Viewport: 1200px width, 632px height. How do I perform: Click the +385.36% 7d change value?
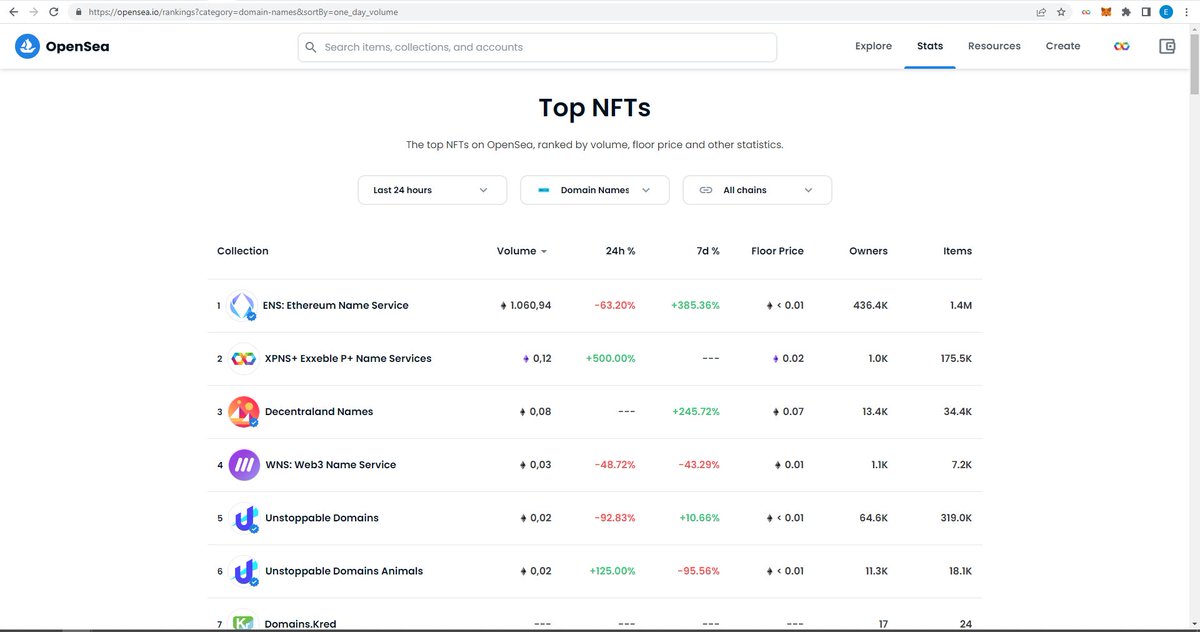[x=695, y=305]
